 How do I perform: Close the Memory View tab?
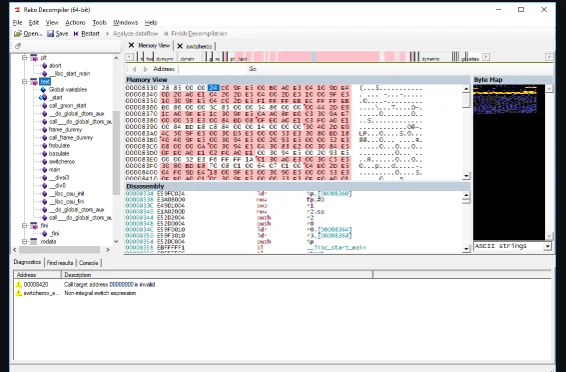(x=131, y=45)
